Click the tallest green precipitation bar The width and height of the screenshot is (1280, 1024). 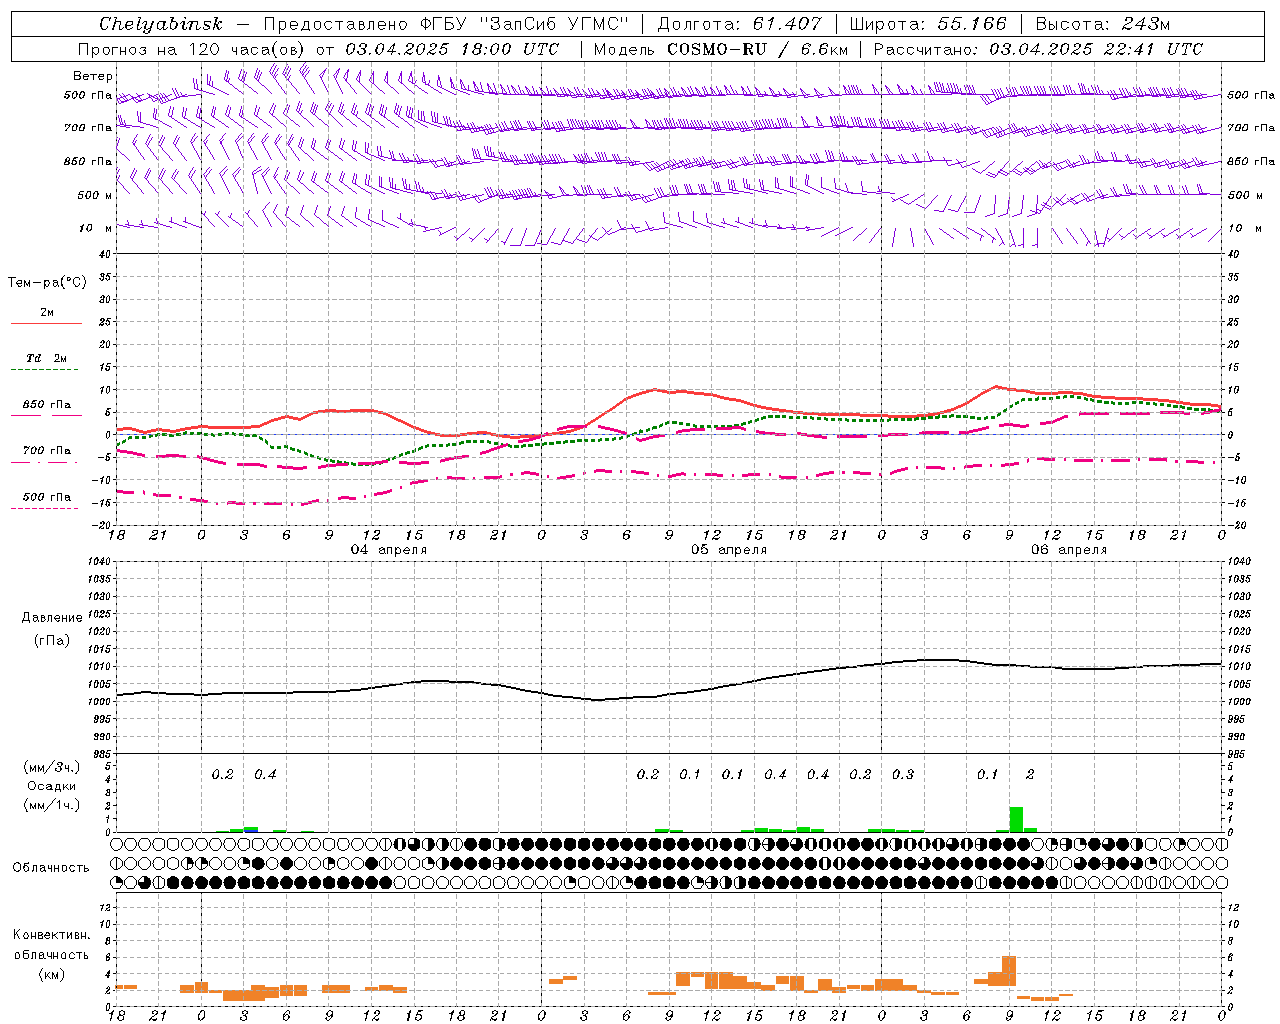1016,819
